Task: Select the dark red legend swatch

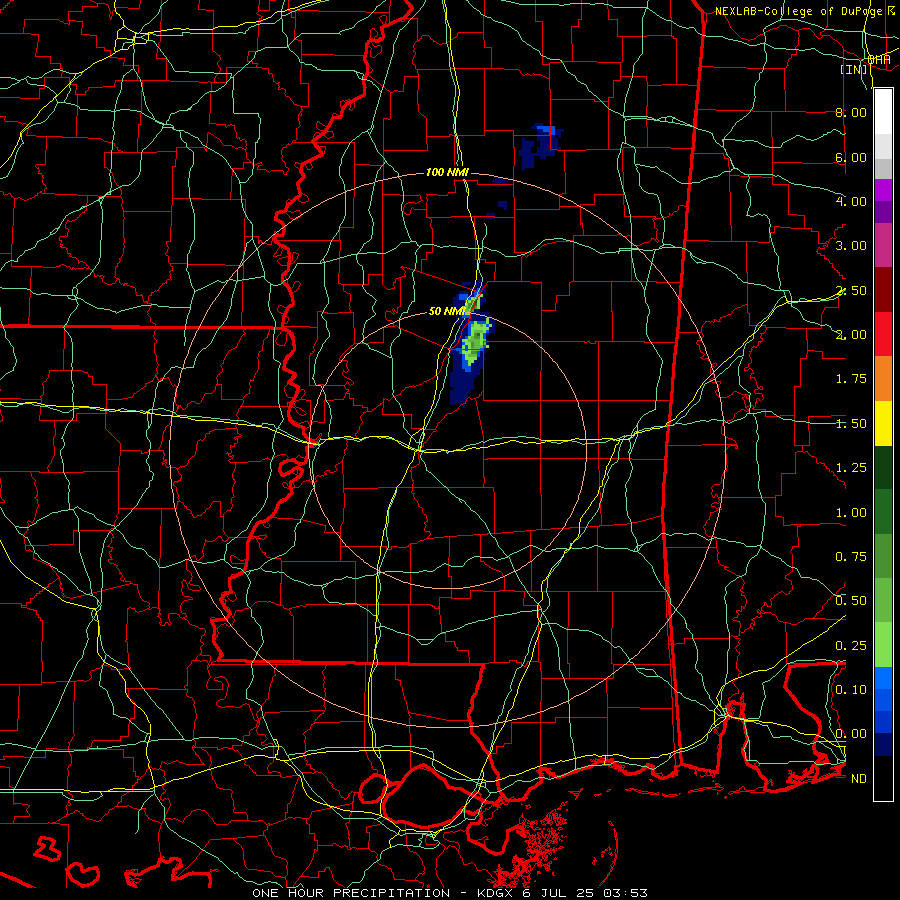Action: (883, 290)
